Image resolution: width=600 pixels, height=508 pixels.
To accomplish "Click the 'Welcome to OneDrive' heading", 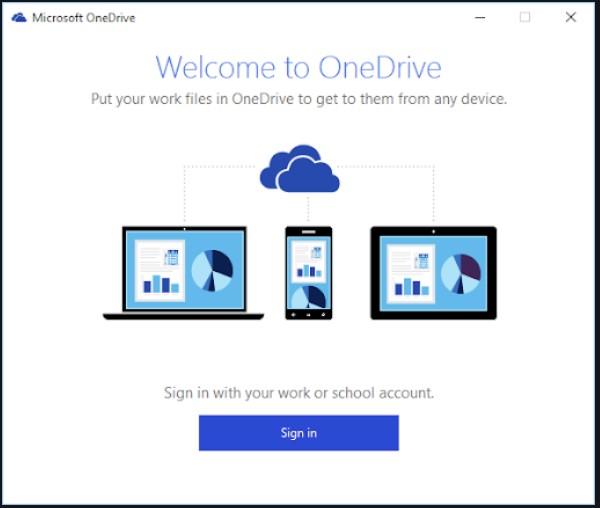I will pyautogui.click(x=298, y=67).
